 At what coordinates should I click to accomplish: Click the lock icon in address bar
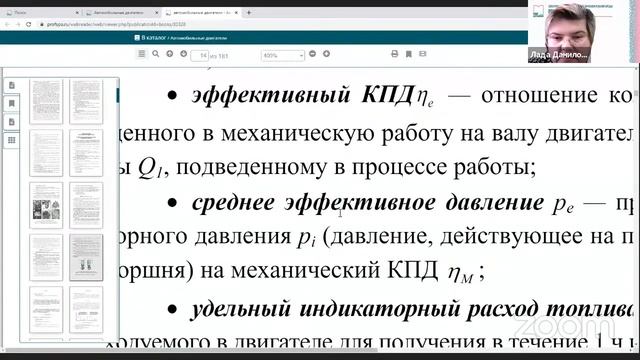pyautogui.click(x=42, y=24)
